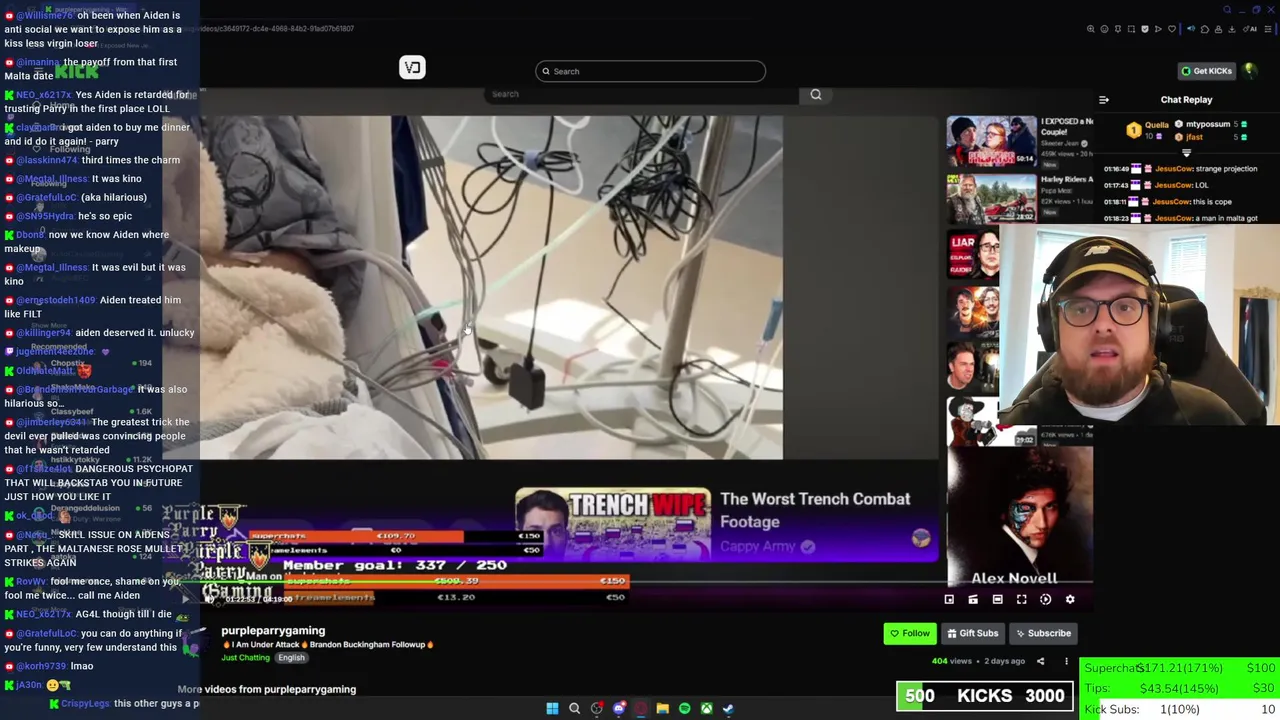Click the YouTube search magnifier button

(816, 94)
